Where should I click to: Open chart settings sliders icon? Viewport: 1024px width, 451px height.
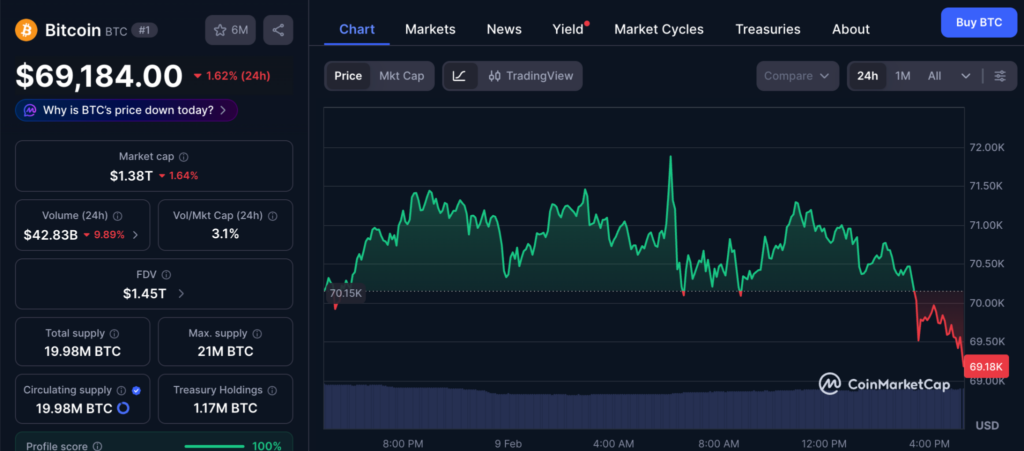coord(1000,76)
